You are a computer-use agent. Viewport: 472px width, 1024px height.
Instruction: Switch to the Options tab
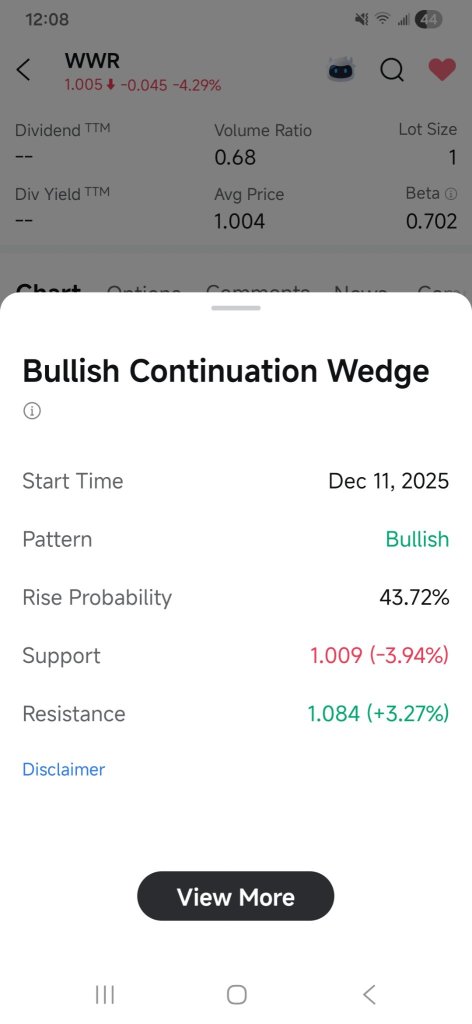pos(144,288)
